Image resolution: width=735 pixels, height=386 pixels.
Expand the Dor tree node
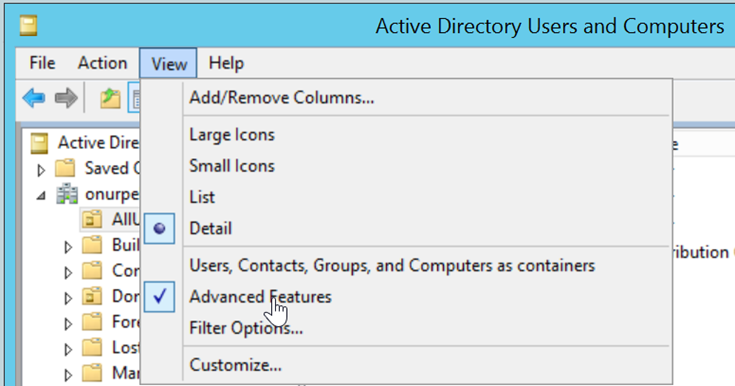pyautogui.click(x=68, y=298)
